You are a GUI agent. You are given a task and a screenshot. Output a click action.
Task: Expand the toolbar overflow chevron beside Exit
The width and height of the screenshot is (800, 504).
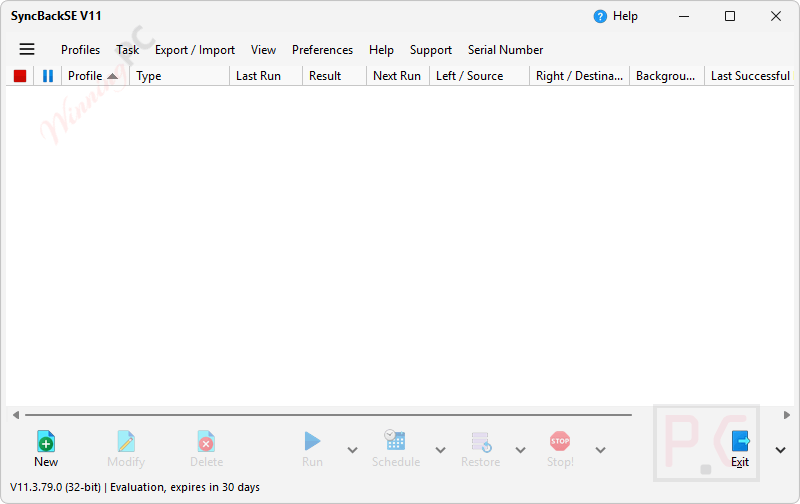[x=780, y=450]
